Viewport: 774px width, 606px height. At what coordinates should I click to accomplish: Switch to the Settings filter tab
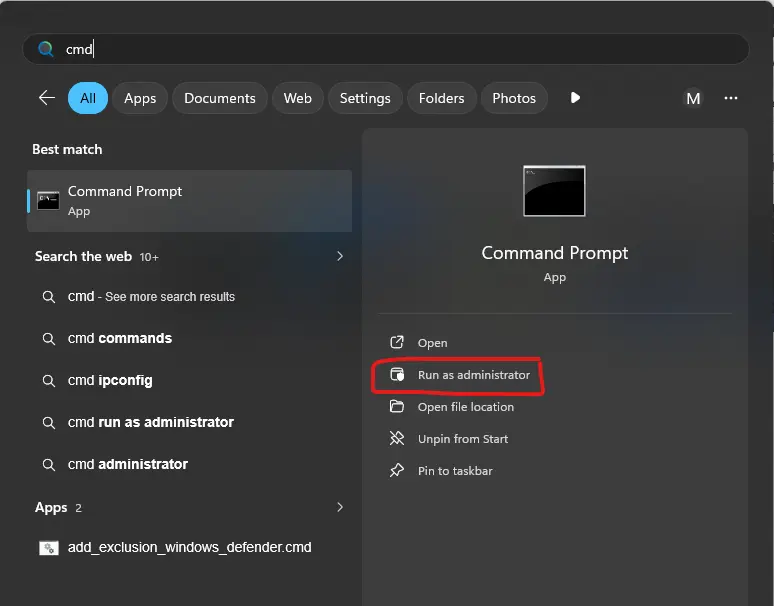365,98
